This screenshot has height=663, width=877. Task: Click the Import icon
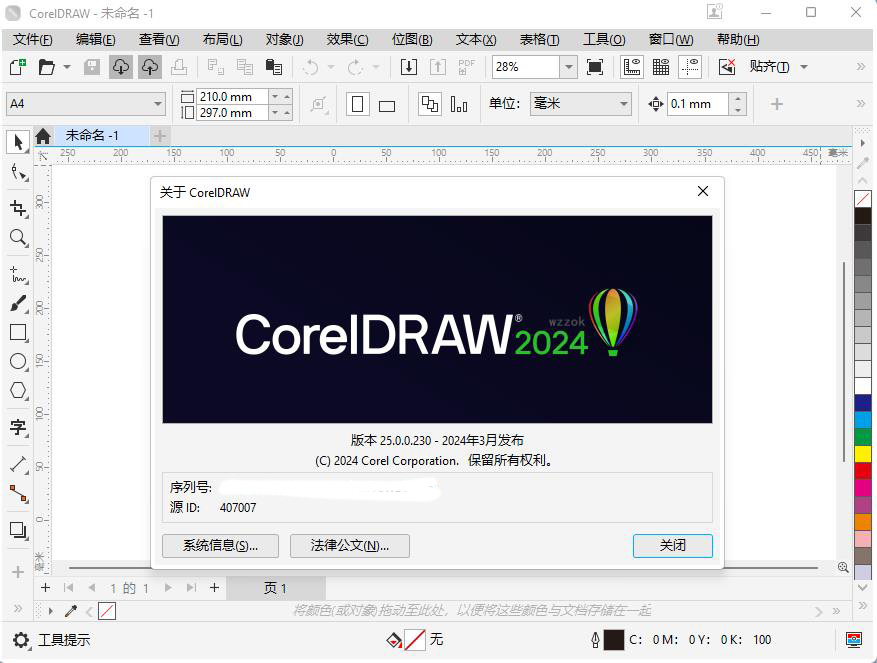409,67
